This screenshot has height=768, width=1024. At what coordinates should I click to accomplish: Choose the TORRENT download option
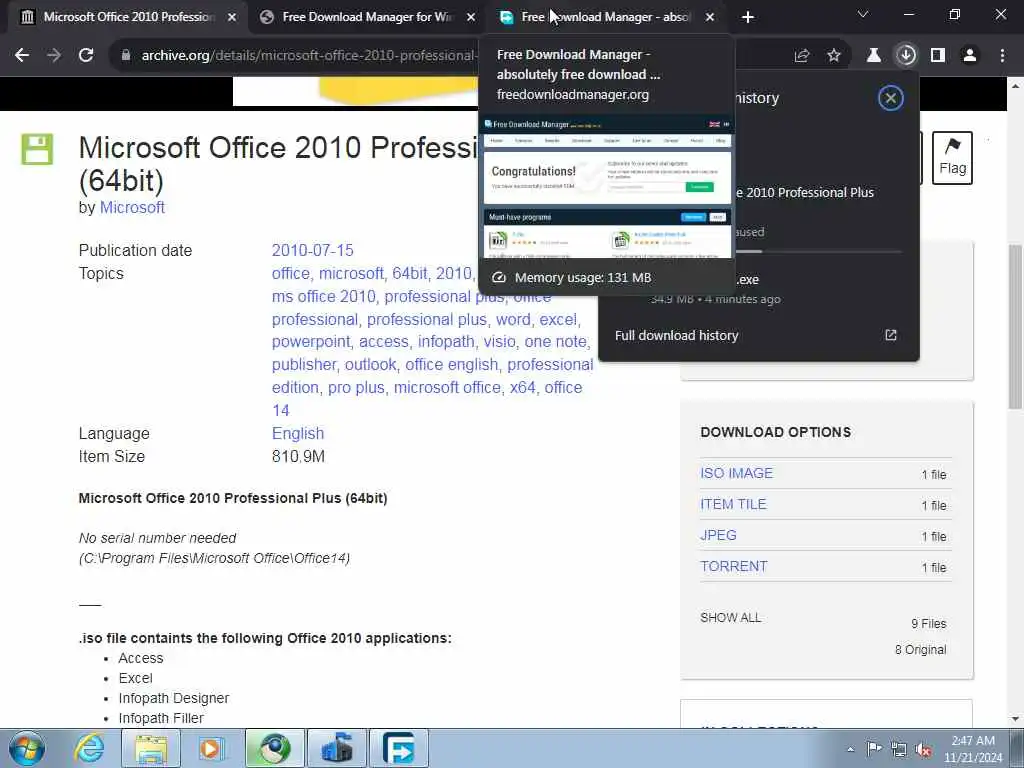[x=733, y=566]
